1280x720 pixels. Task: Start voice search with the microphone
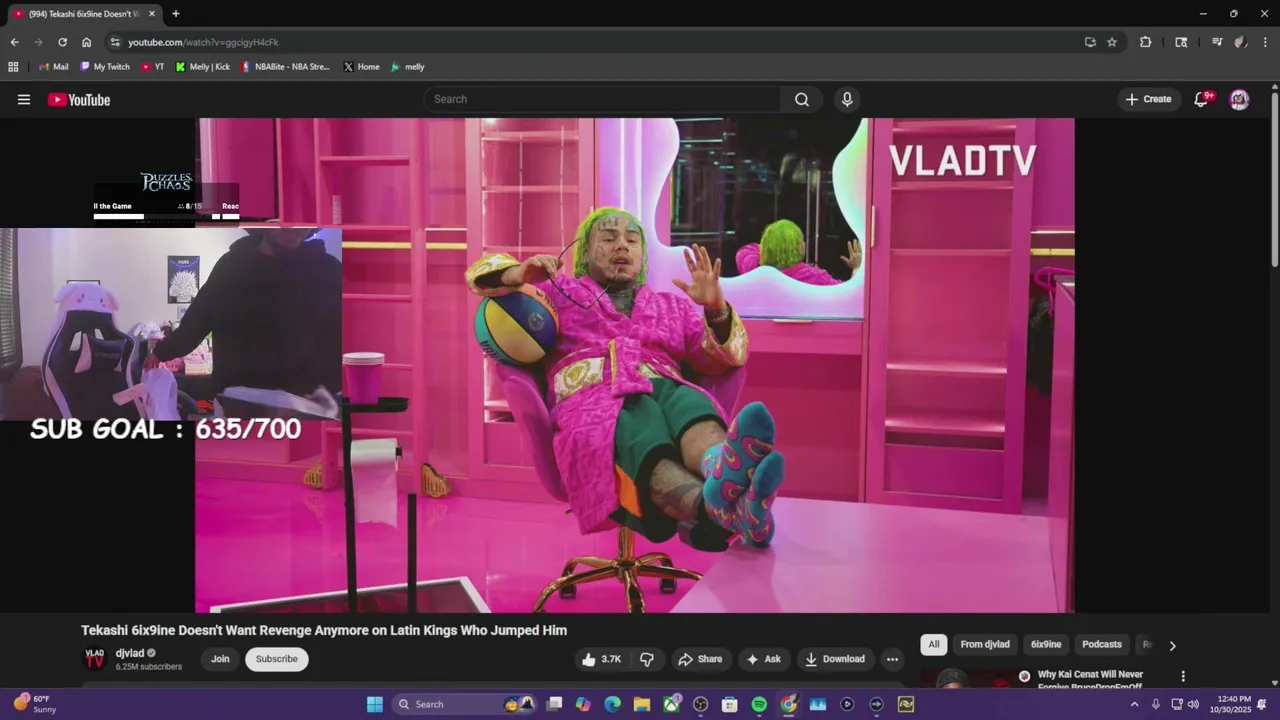pos(847,99)
